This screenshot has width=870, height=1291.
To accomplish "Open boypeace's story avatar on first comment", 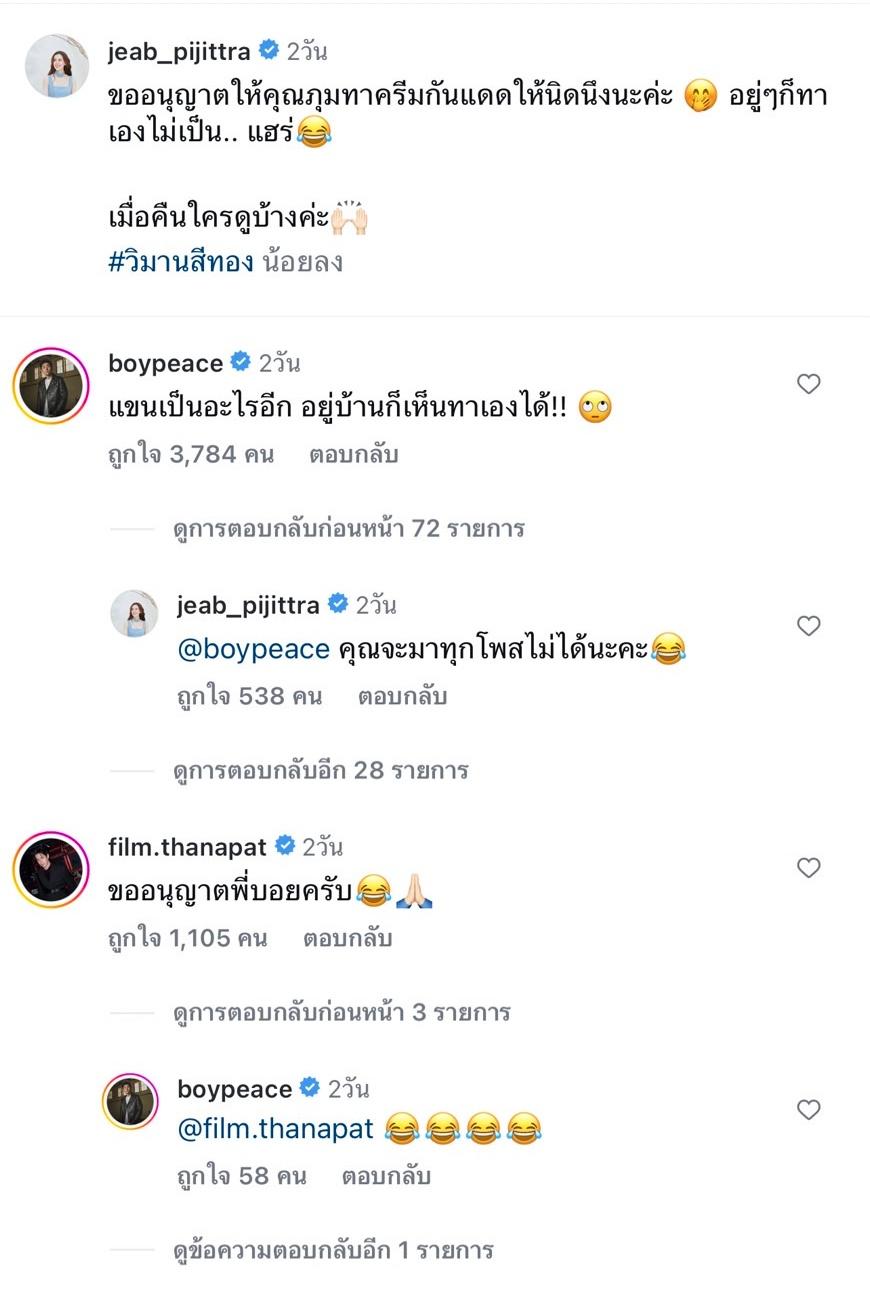I will coord(51,384).
